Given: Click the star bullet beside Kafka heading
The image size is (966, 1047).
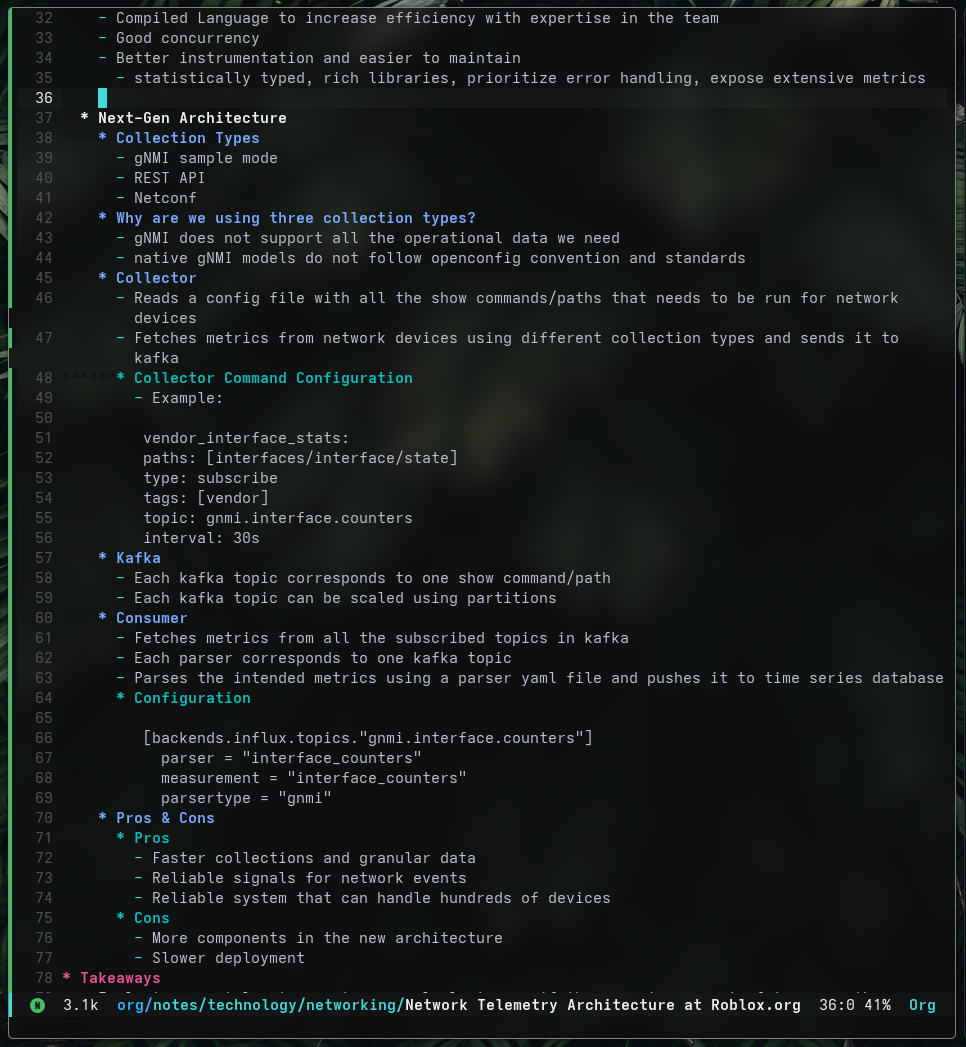Looking at the screenshot, I should click(x=102, y=558).
